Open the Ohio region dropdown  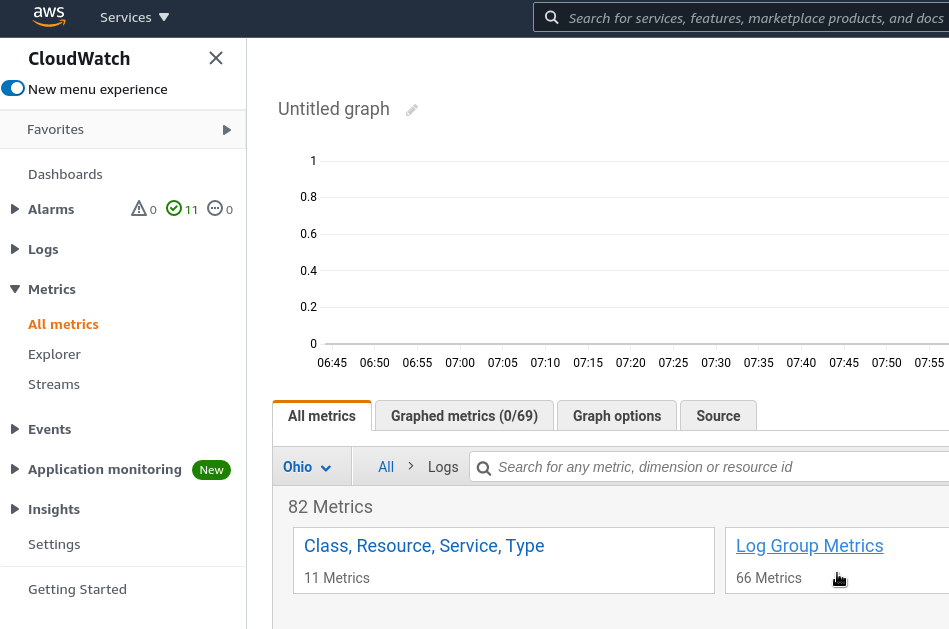pos(307,467)
